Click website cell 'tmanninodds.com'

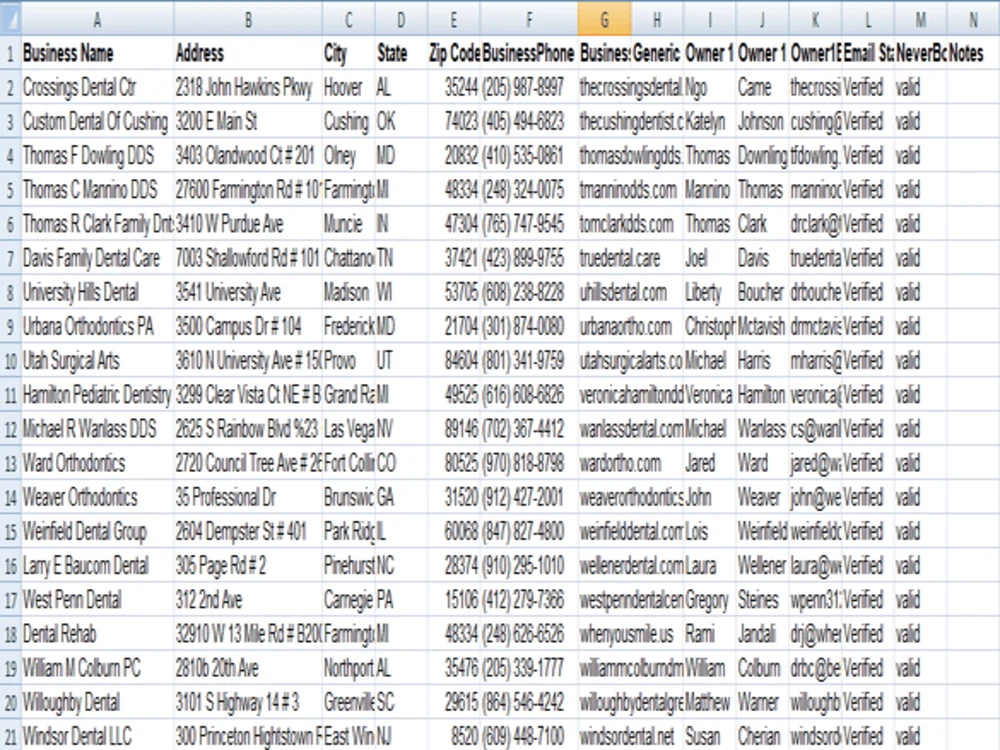(628, 189)
